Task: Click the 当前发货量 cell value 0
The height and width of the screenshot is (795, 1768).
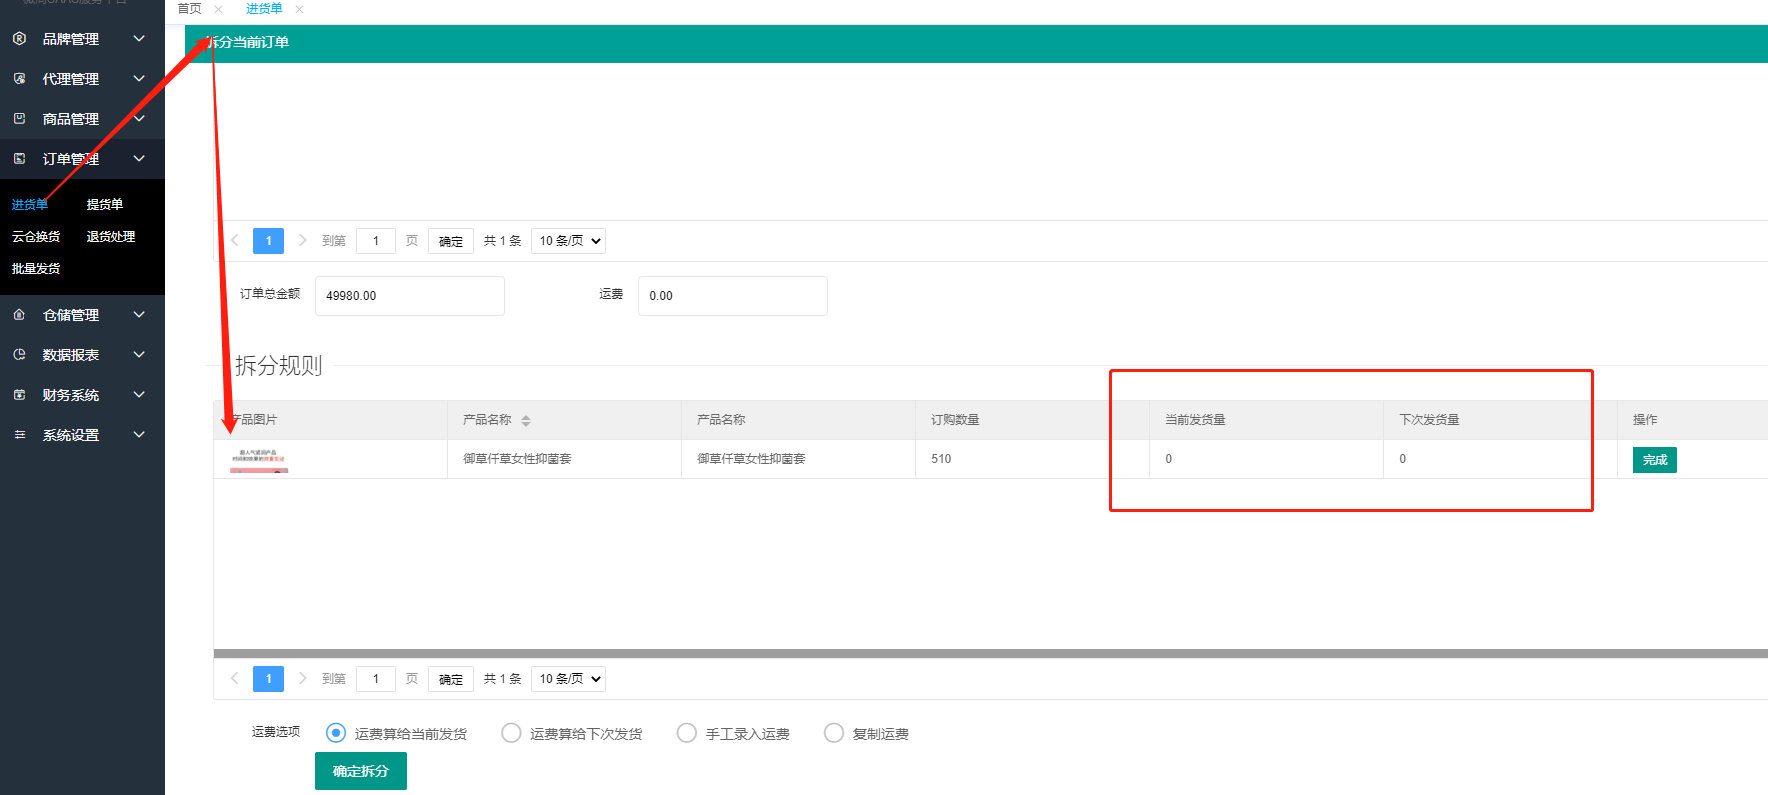Action: [1168, 459]
